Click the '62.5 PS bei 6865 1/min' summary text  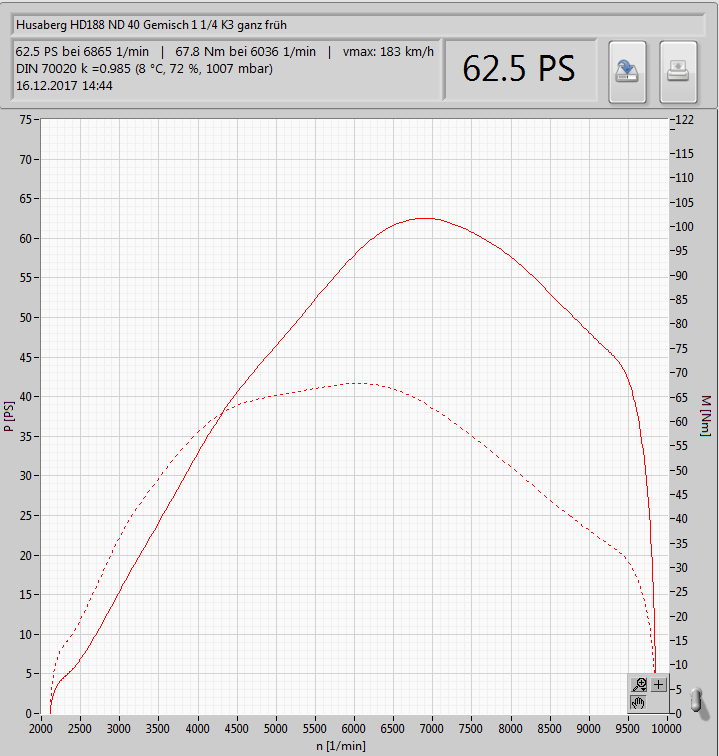(81, 51)
